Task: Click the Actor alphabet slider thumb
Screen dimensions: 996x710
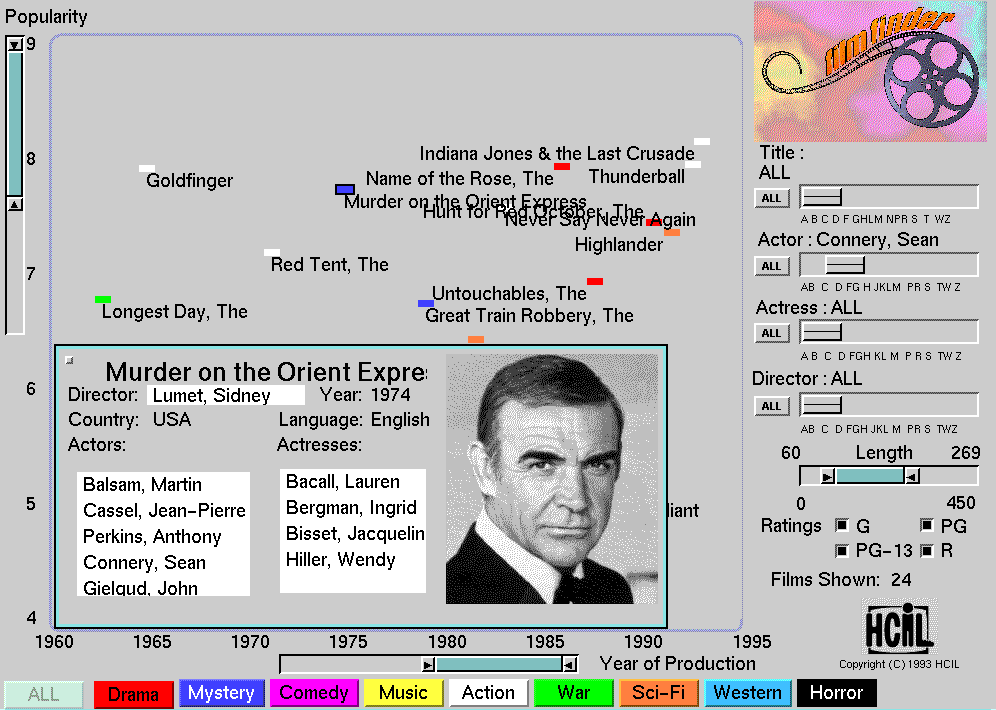Action: [845, 265]
